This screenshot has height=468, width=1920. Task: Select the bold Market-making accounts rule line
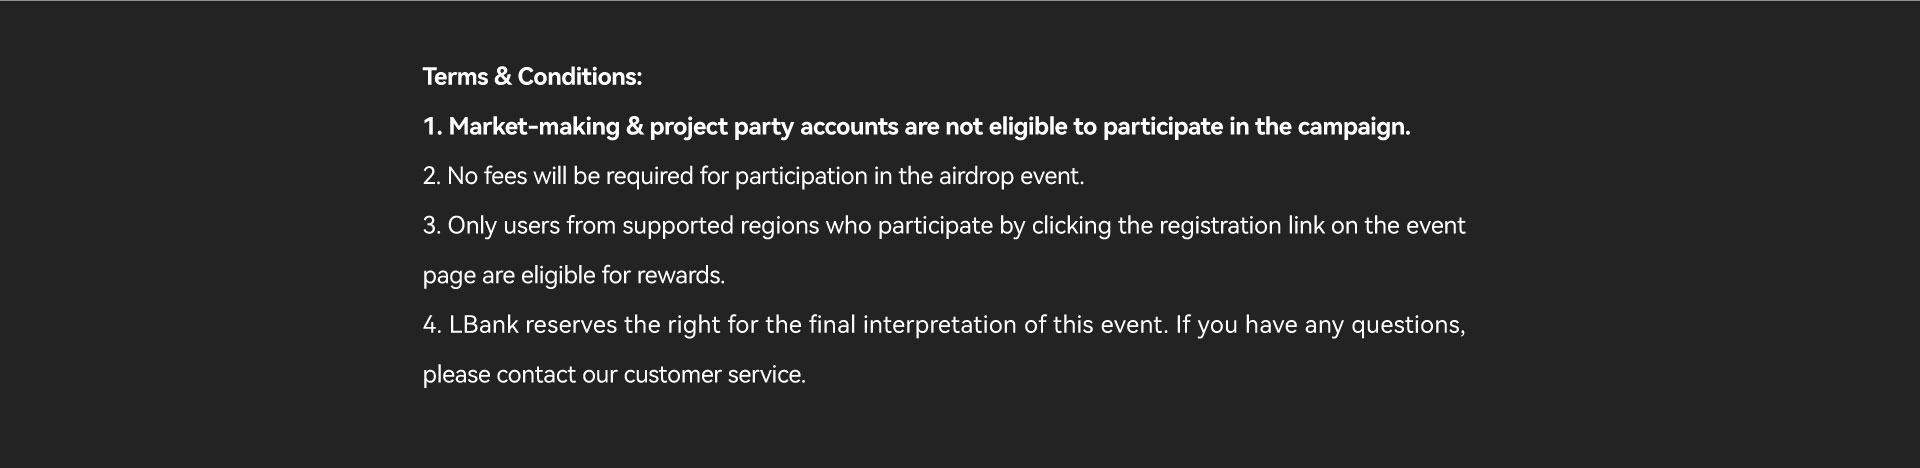pyautogui.click(x=916, y=127)
